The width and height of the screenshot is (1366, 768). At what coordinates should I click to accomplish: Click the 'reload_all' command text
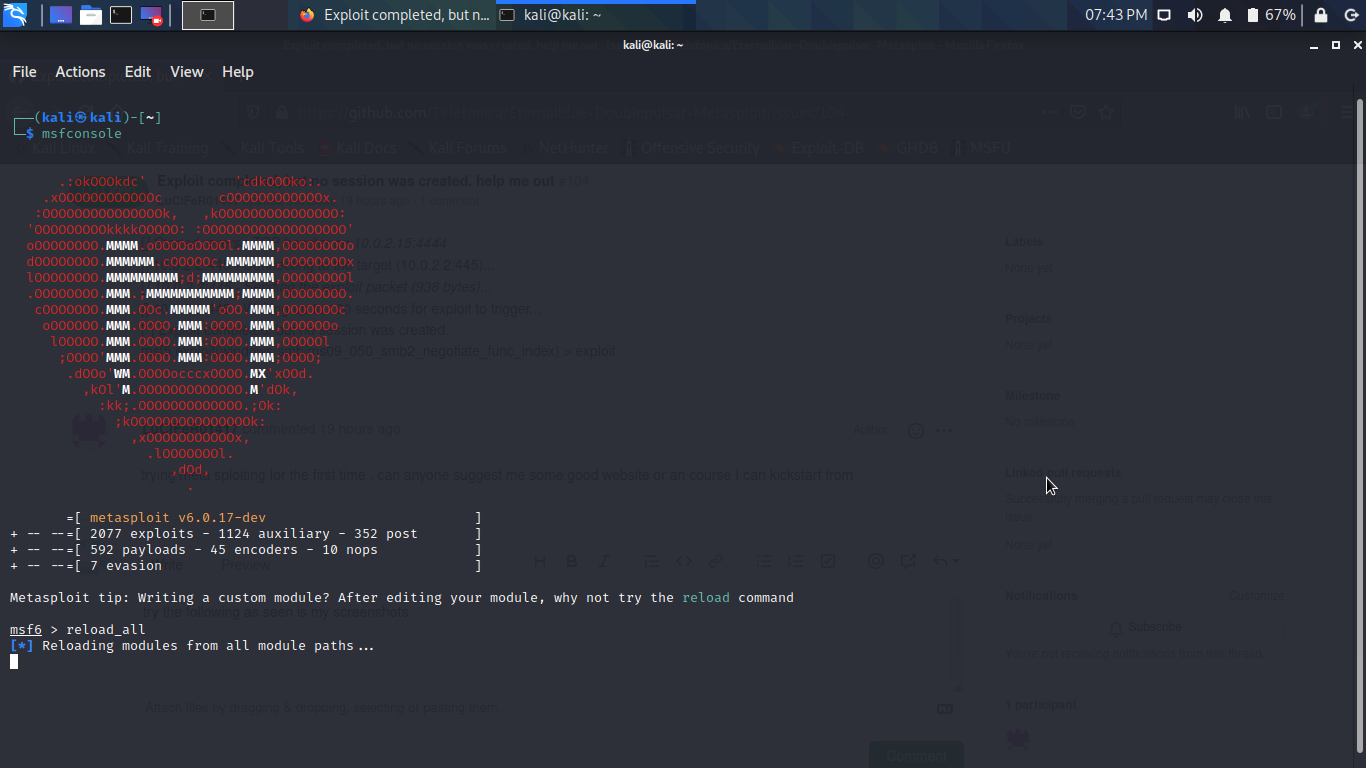(x=106, y=630)
